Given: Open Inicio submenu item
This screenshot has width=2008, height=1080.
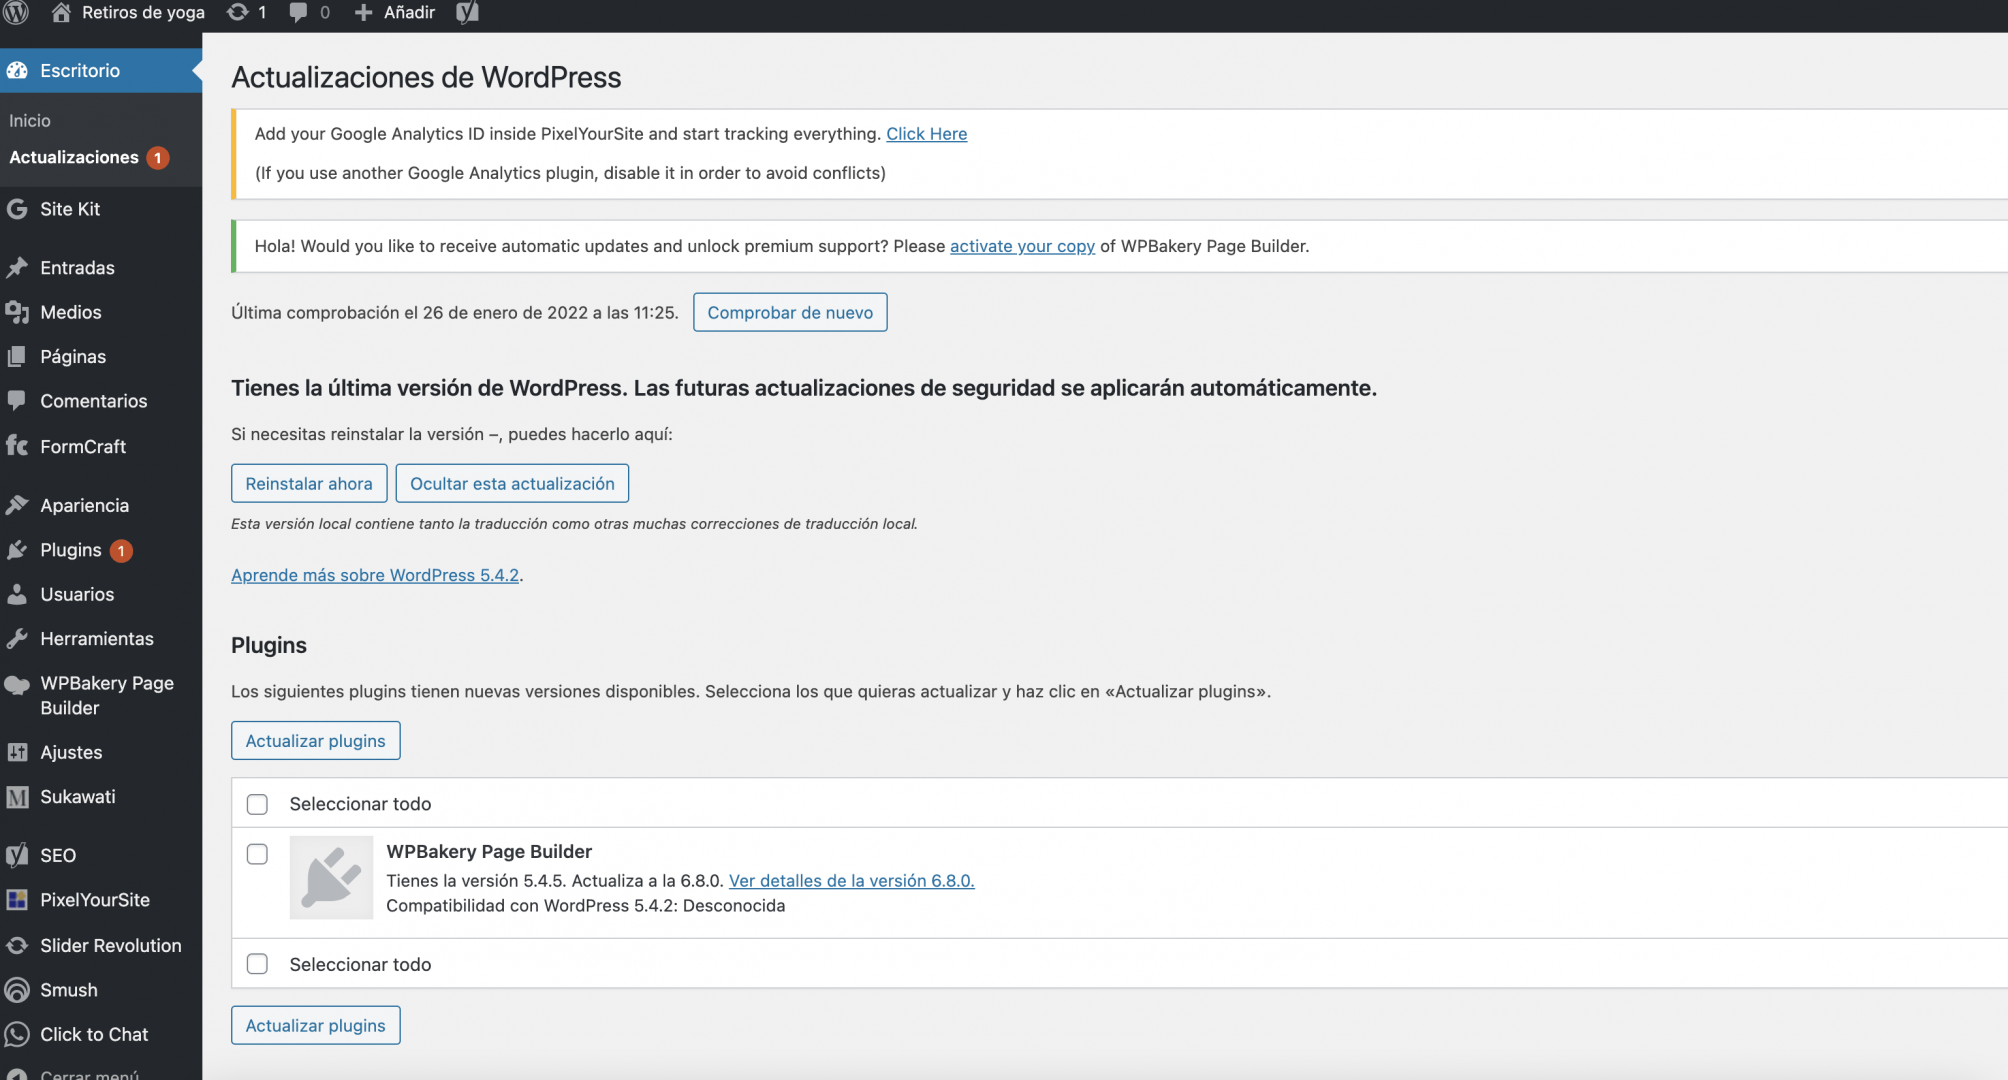Looking at the screenshot, I should [30, 120].
